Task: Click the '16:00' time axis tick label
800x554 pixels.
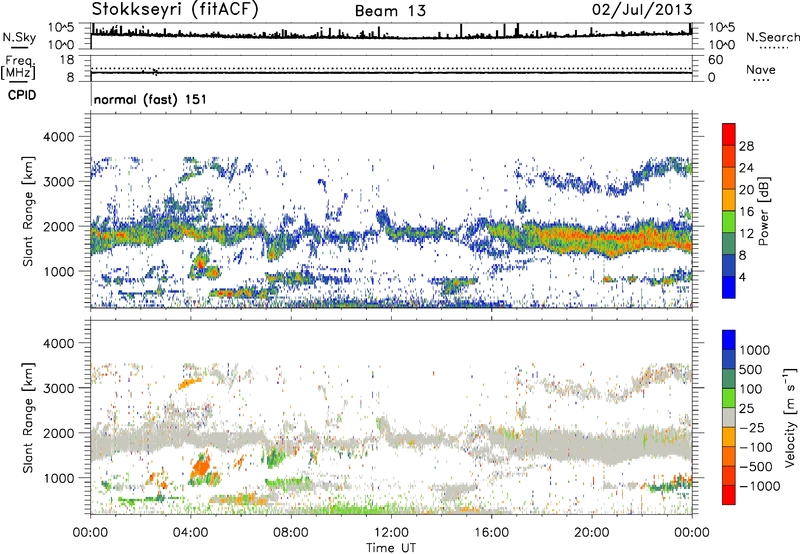Action: (x=491, y=533)
